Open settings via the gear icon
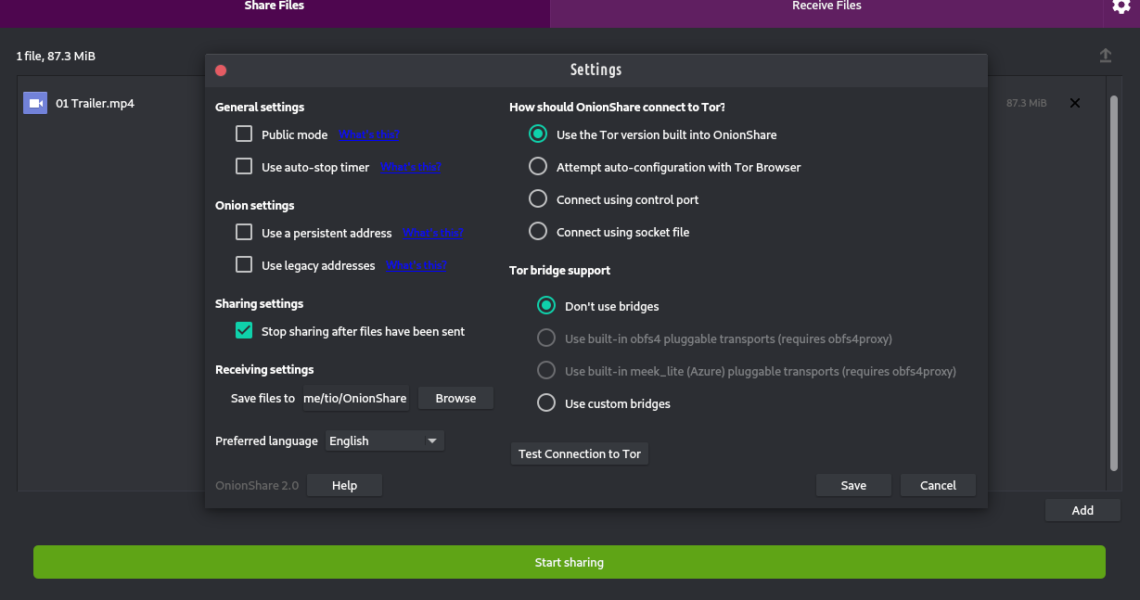Screen dimensions: 1140x600 point(1121,7)
